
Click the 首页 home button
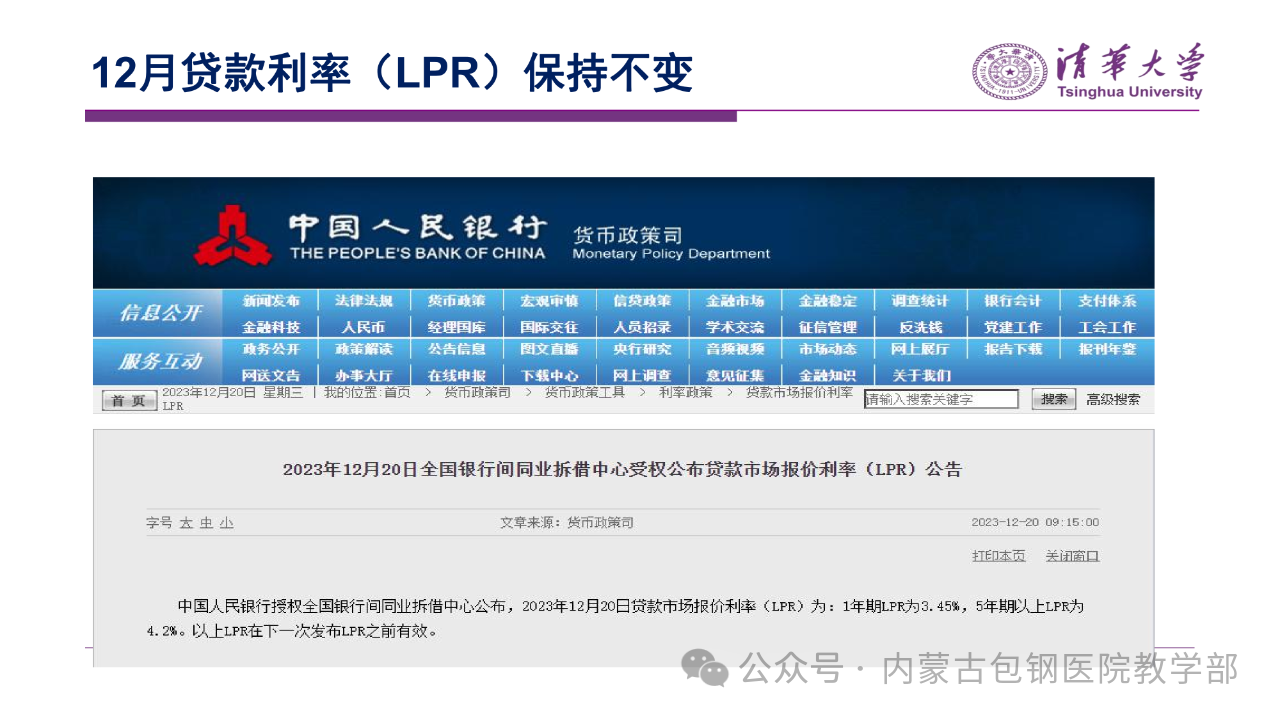point(129,400)
